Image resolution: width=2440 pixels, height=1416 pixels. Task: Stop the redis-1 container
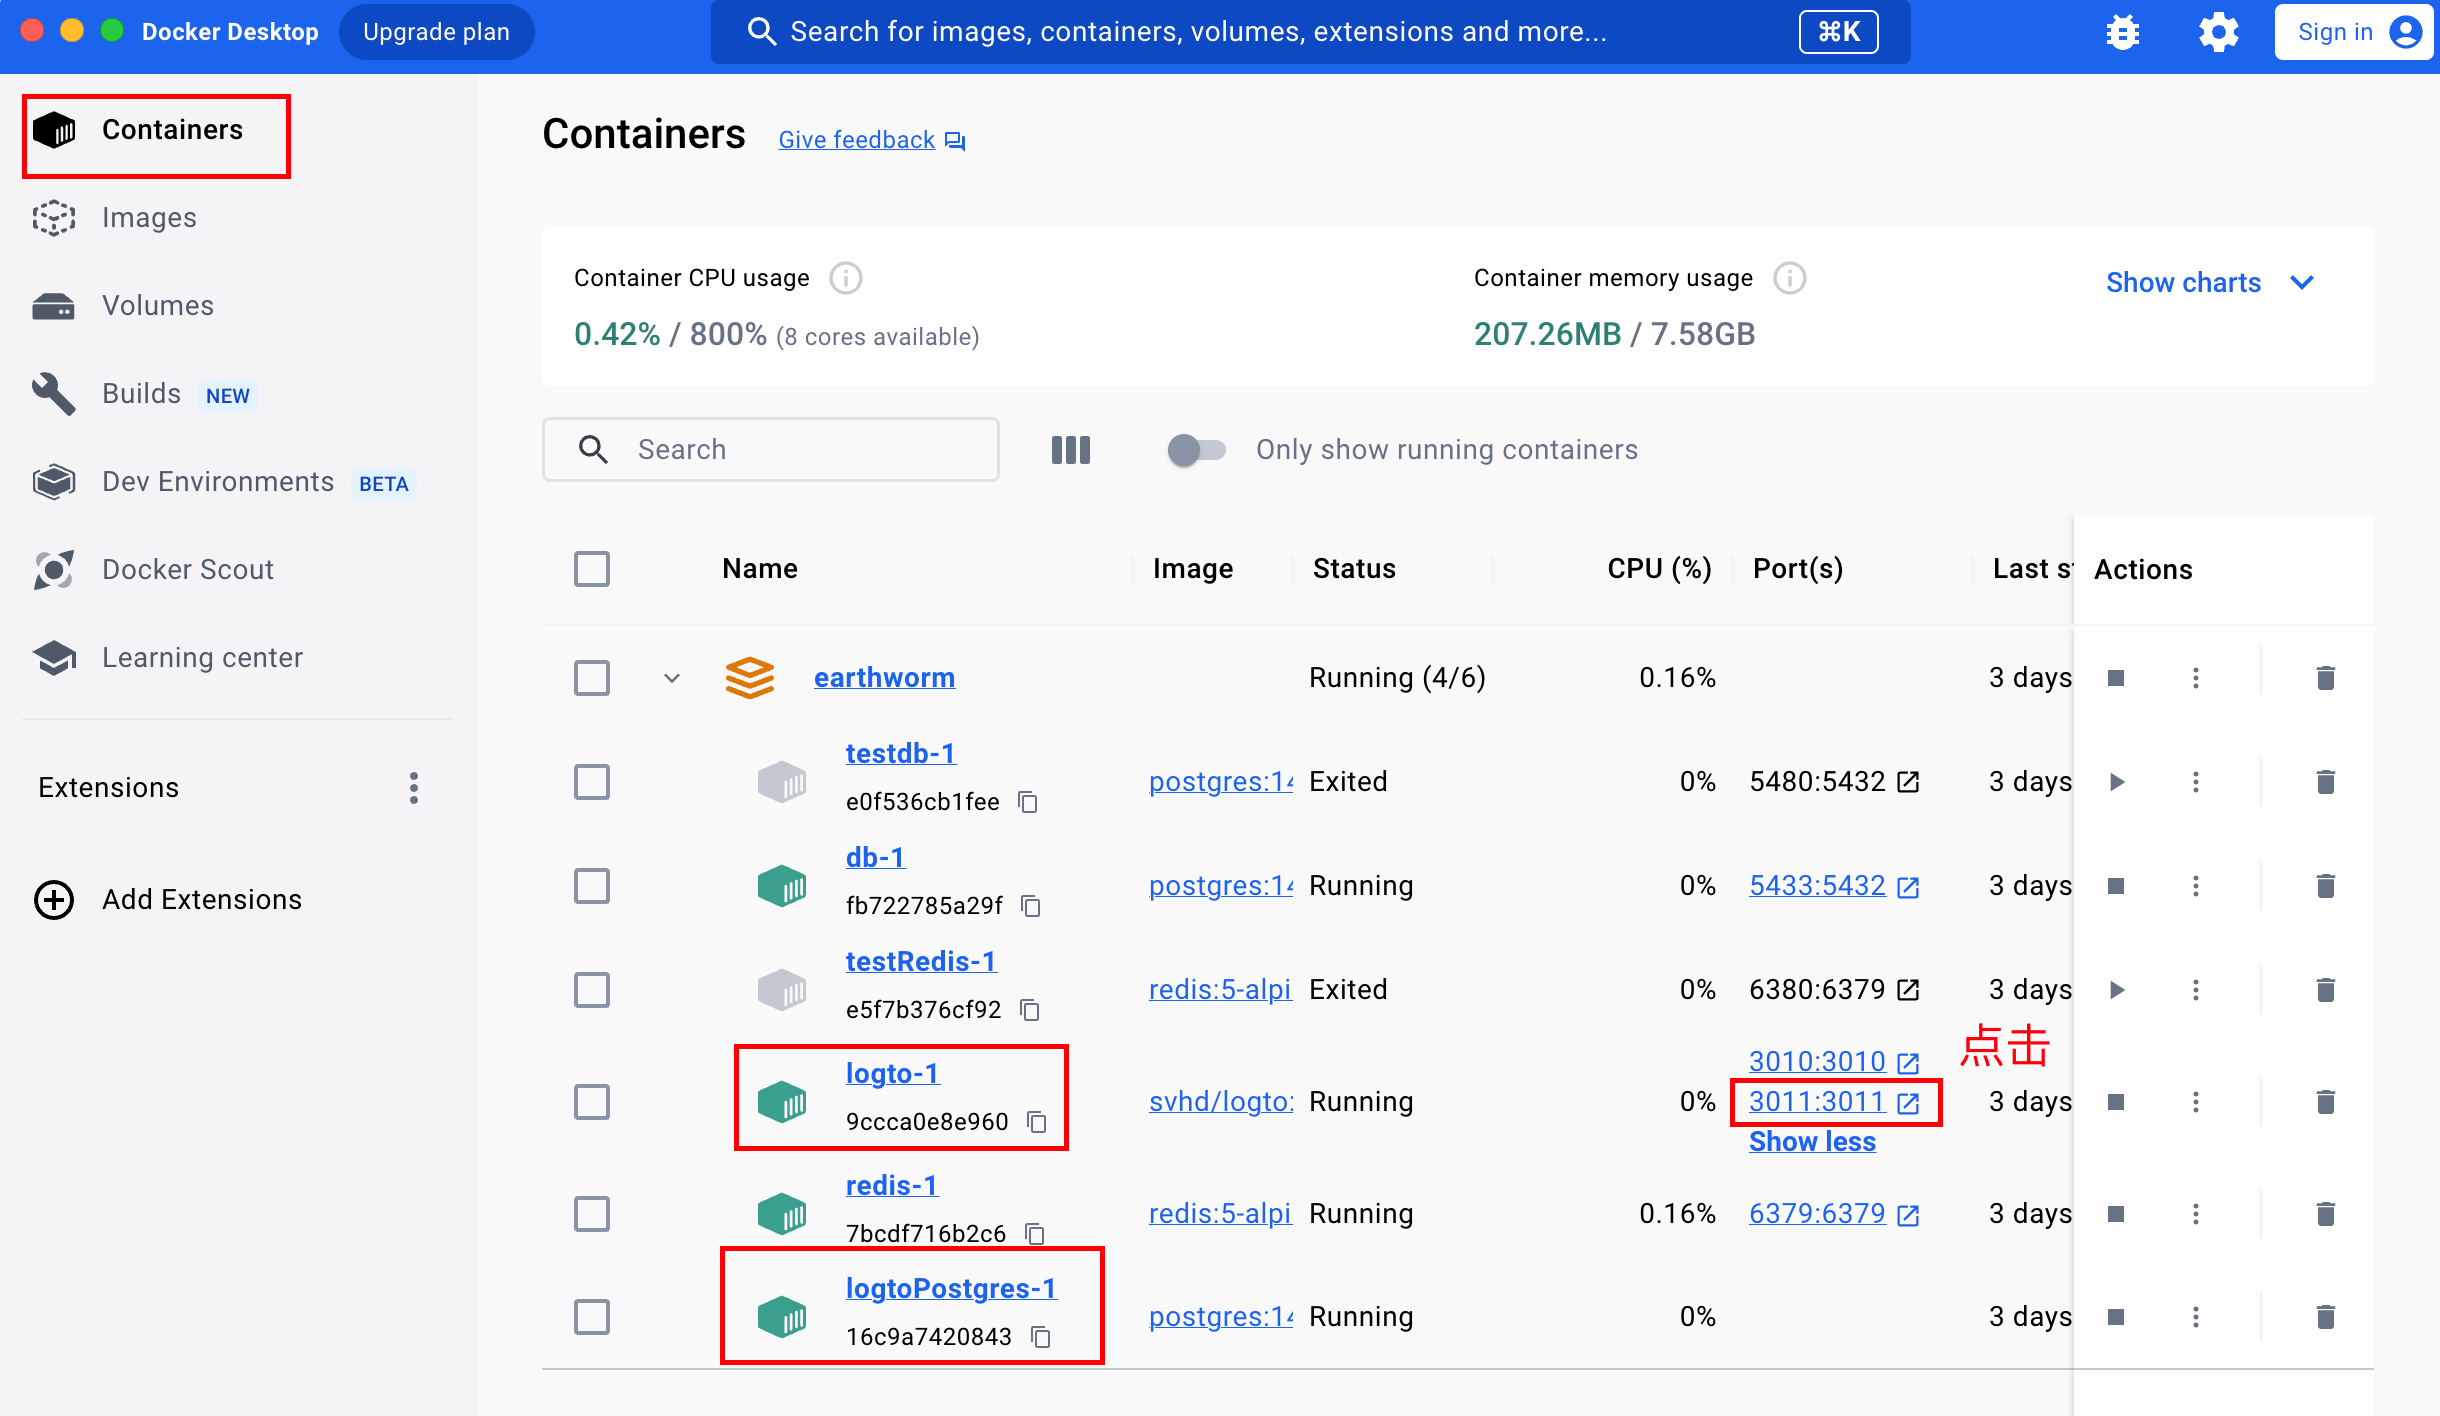(2116, 1214)
